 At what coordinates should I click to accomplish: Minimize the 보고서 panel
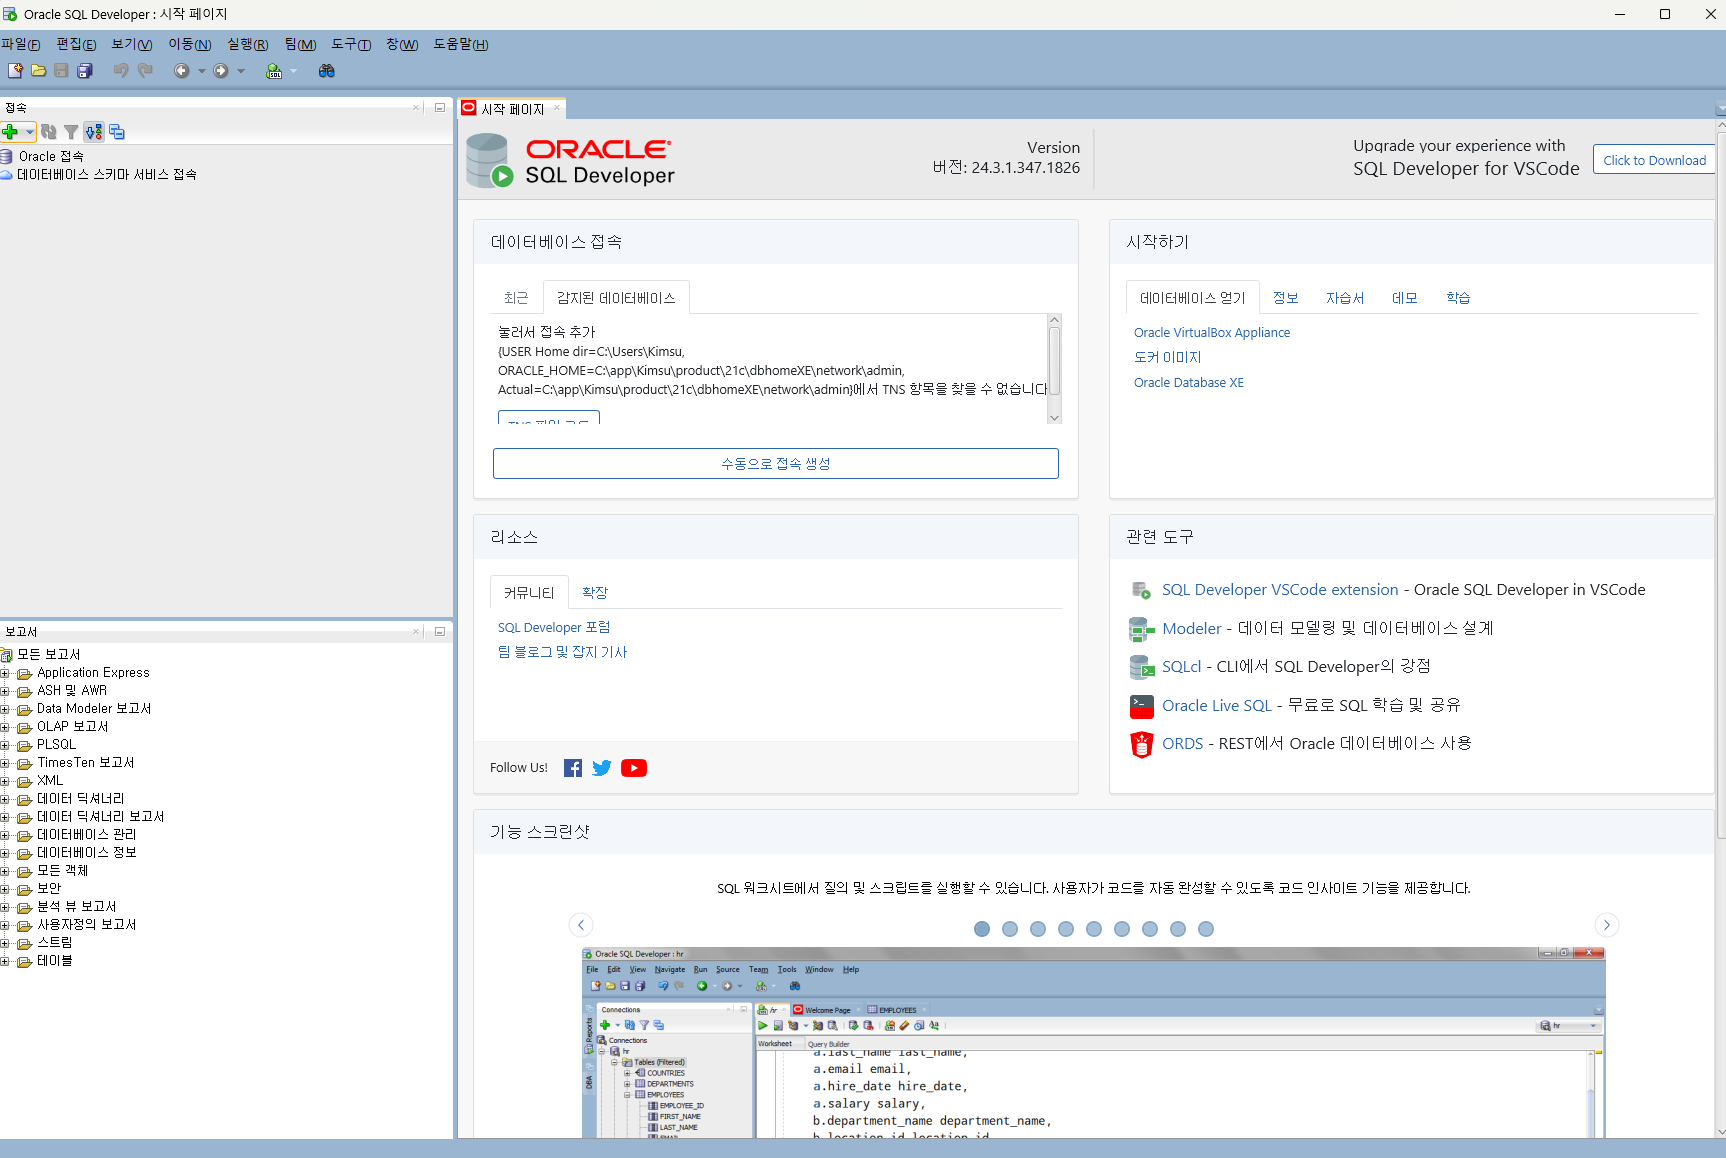[439, 632]
